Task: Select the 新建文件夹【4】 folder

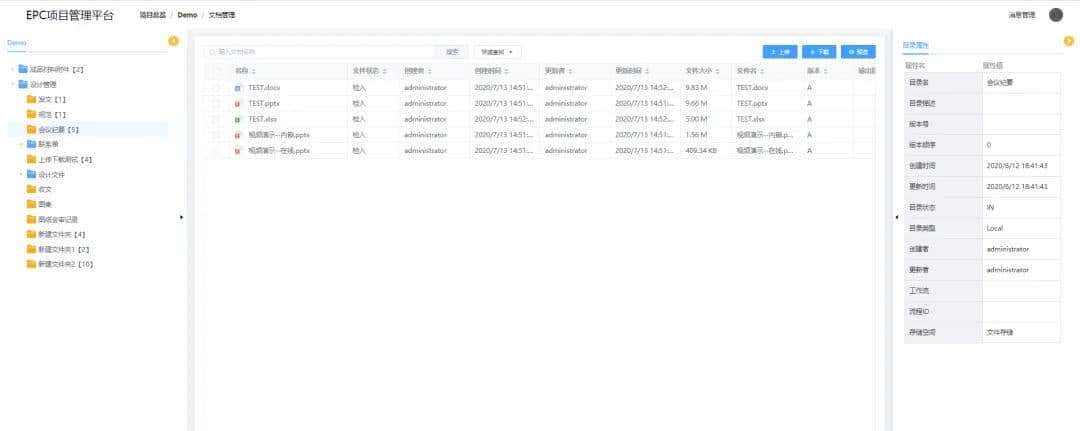Action: (x=62, y=235)
